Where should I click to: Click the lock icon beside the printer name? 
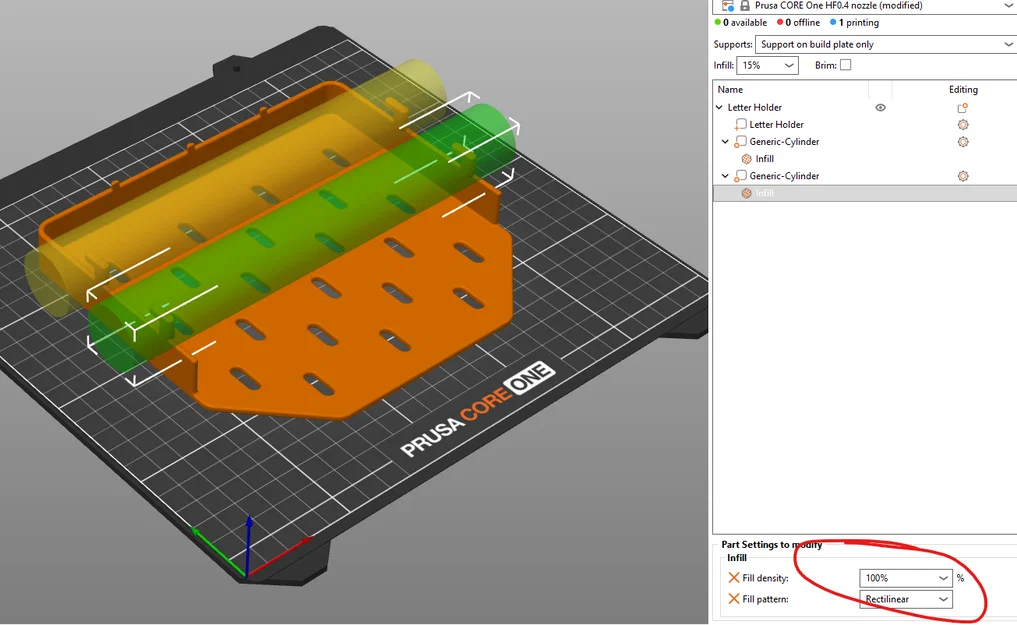(745, 6)
